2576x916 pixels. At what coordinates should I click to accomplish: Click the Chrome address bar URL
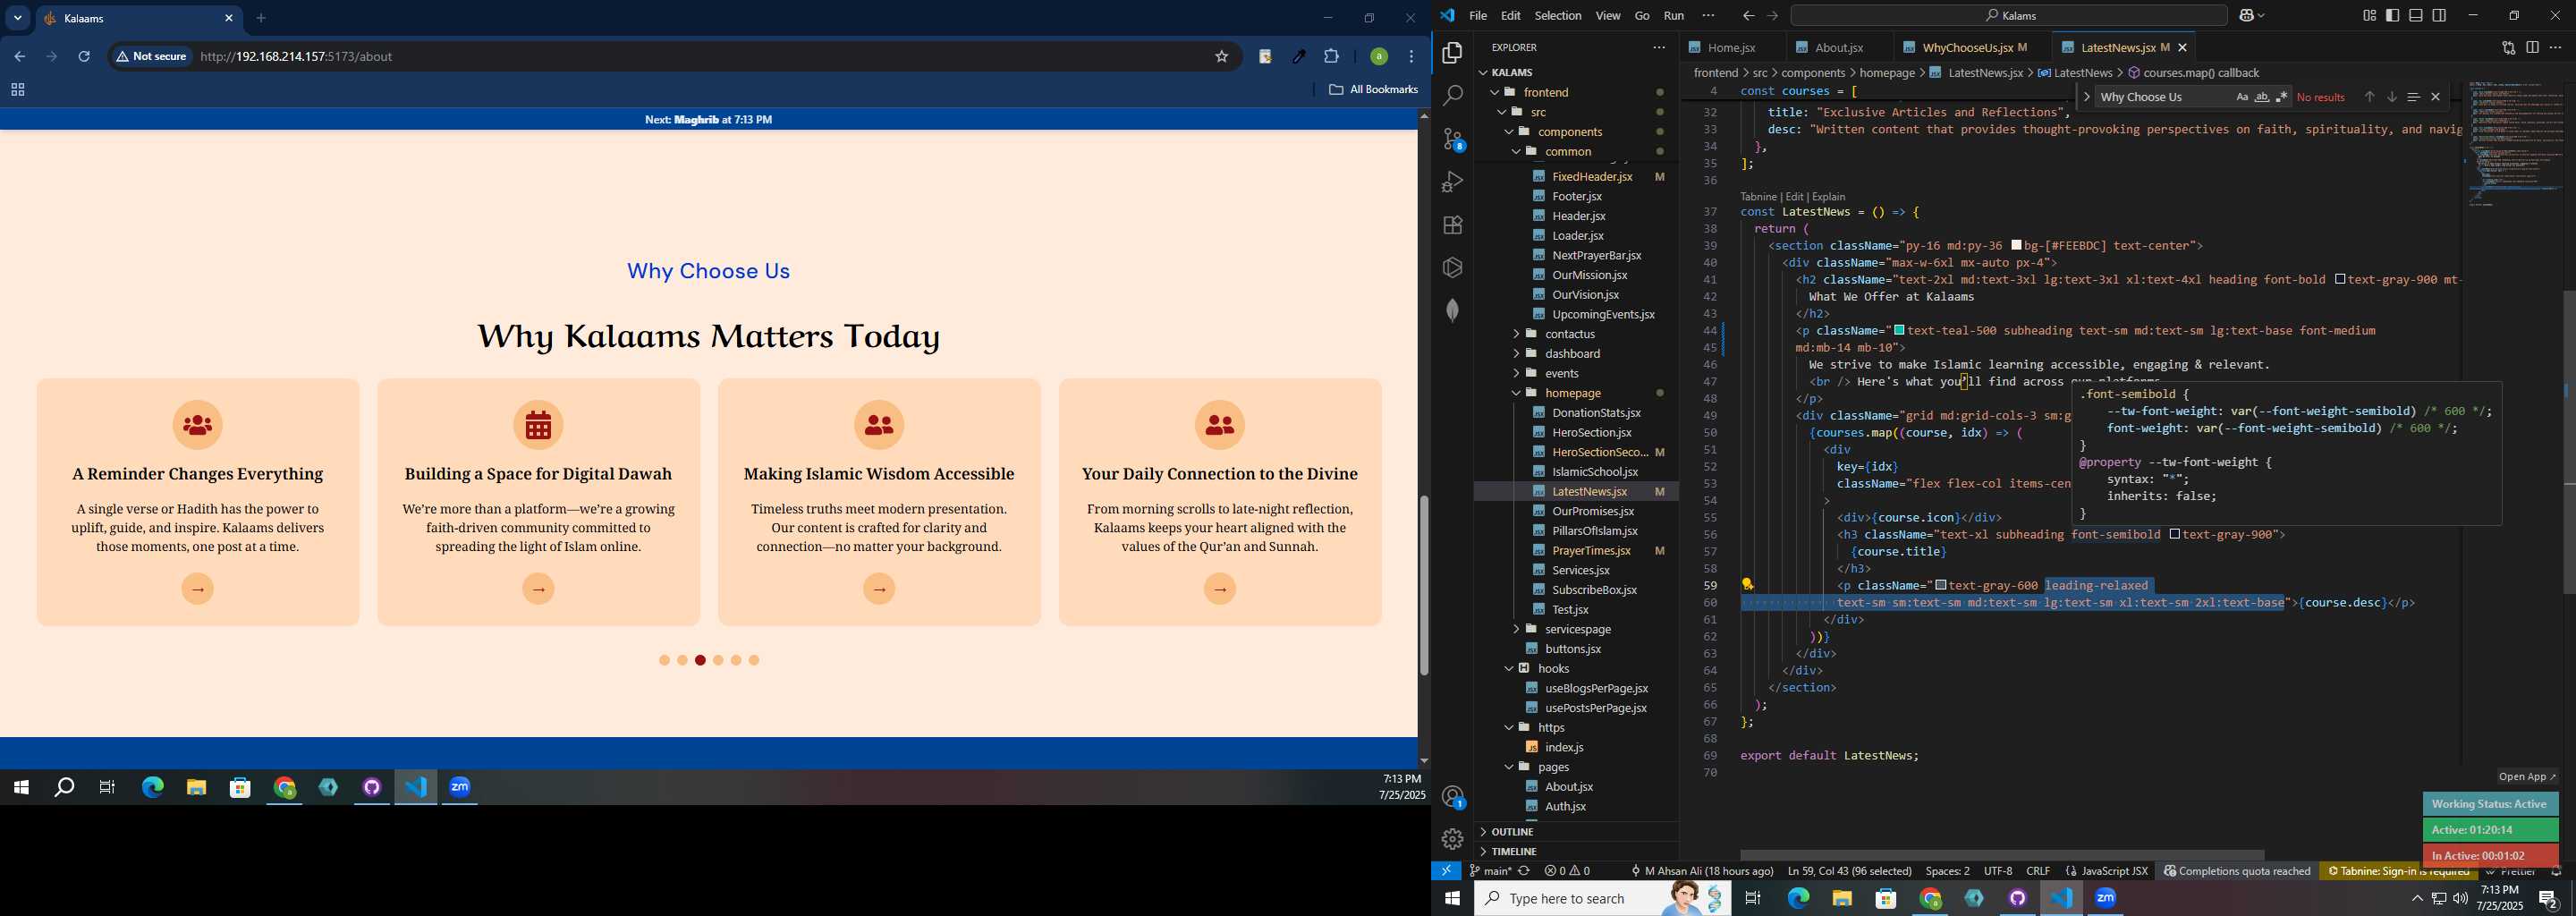click(x=296, y=57)
